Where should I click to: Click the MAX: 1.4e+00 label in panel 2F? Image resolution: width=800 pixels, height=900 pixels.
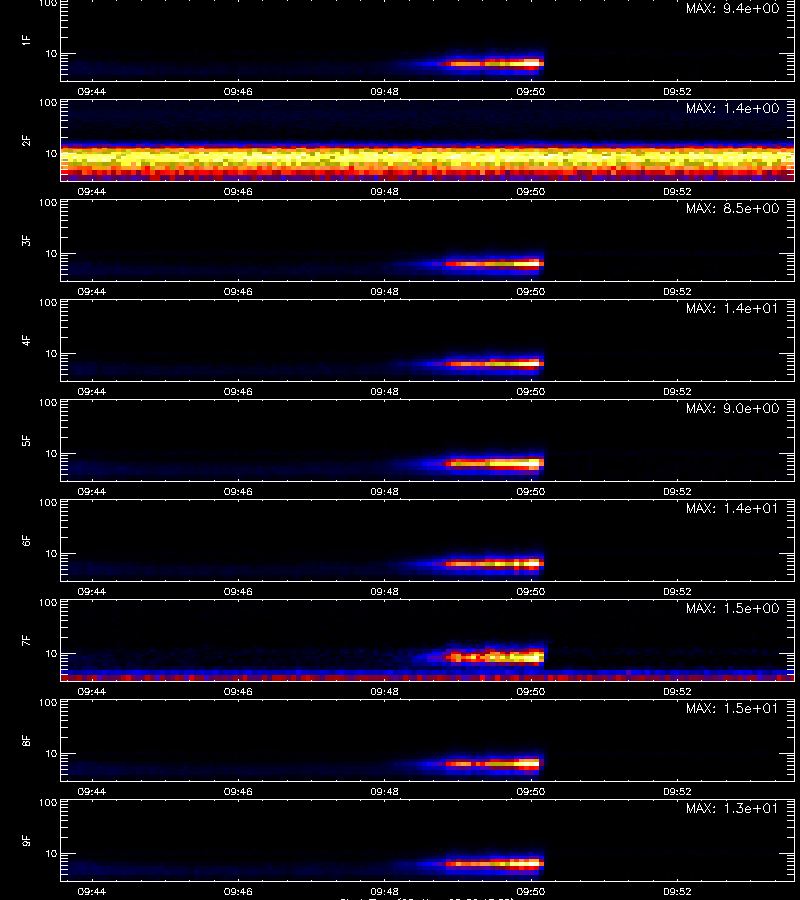(x=732, y=108)
